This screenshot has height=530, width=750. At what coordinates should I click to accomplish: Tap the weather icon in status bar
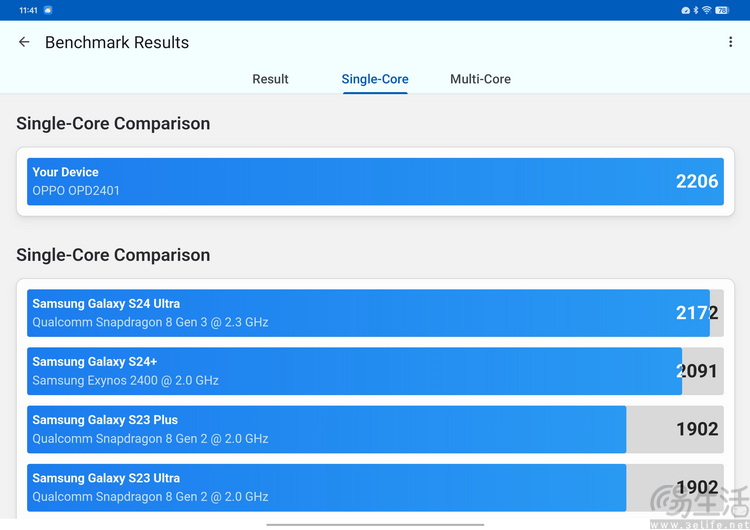tap(48, 10)
